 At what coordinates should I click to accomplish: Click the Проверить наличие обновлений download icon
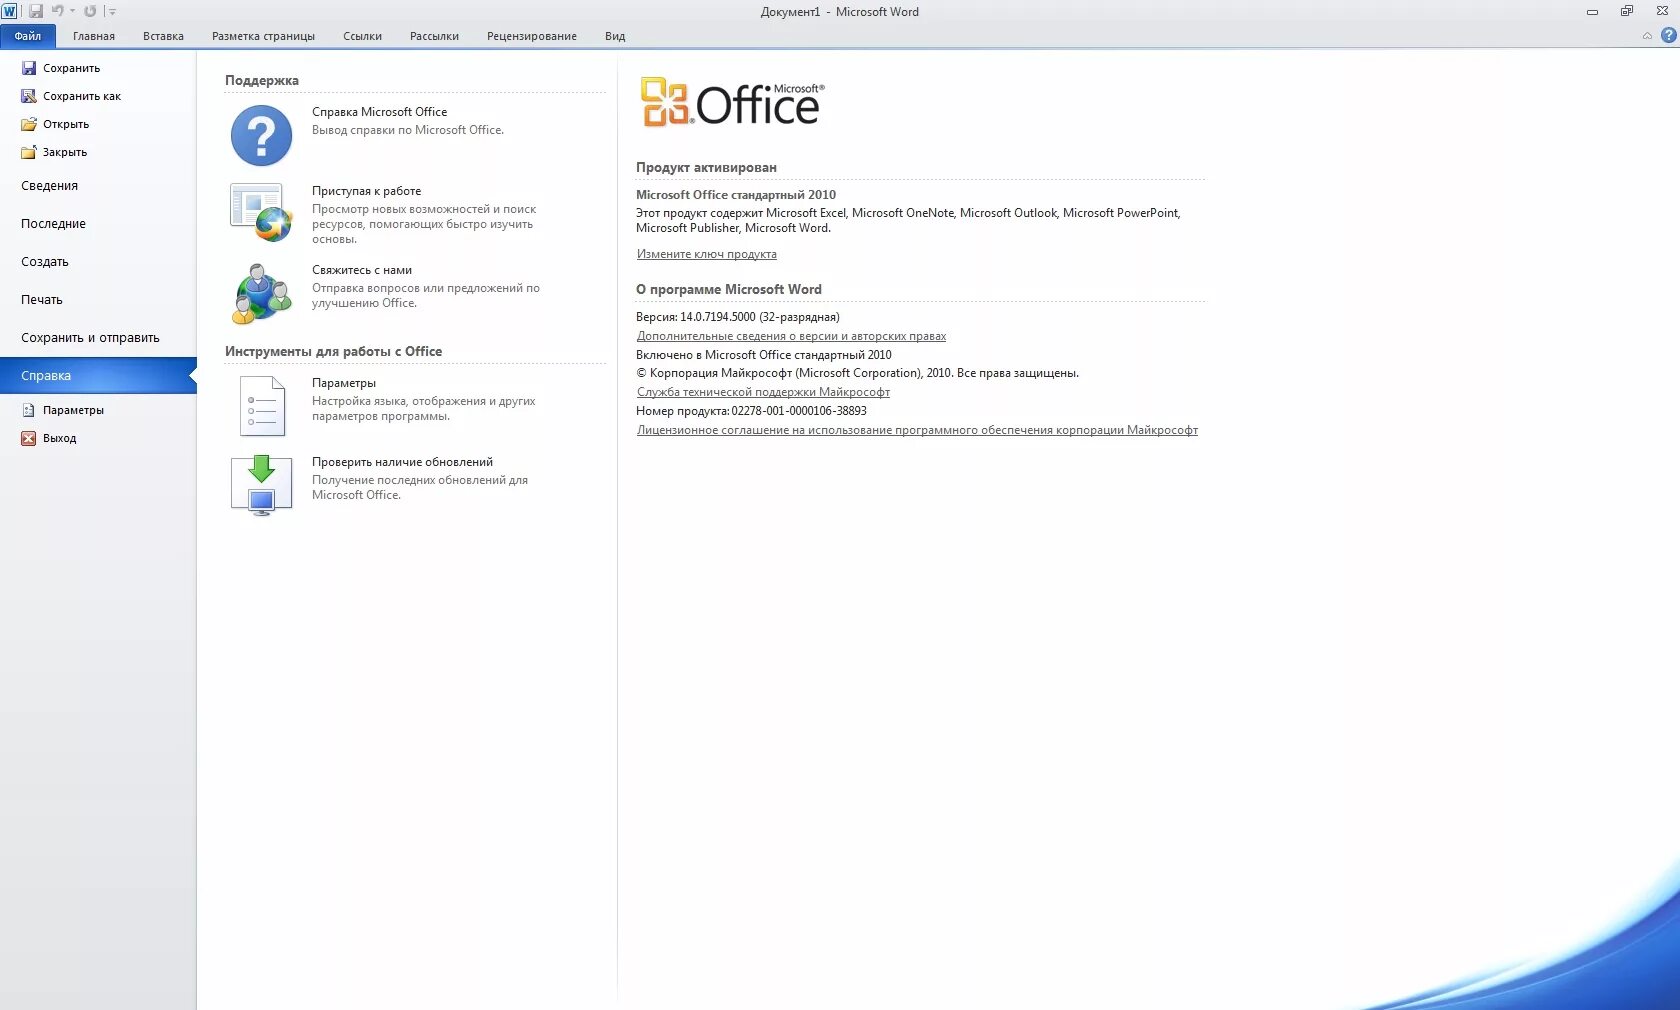[262, 485]
